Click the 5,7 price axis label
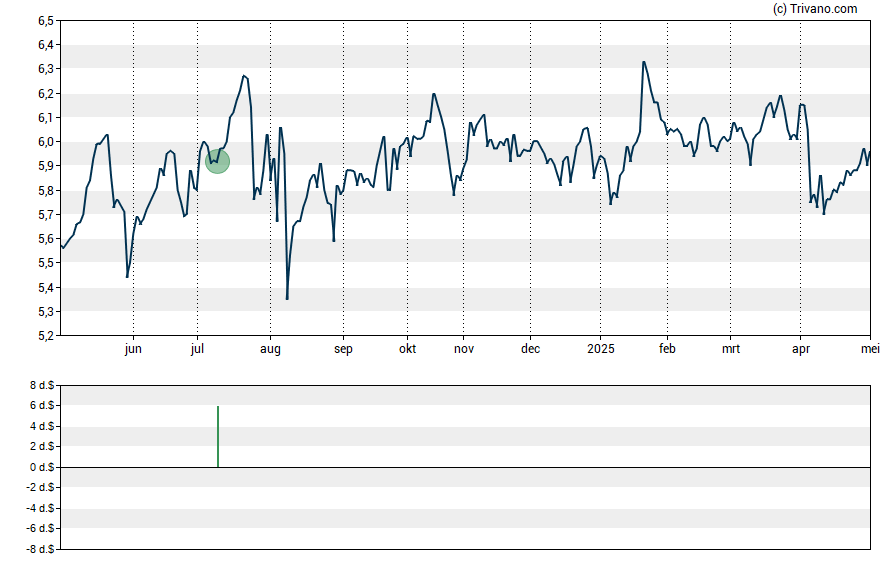888x565 pixels. (46, 215)
